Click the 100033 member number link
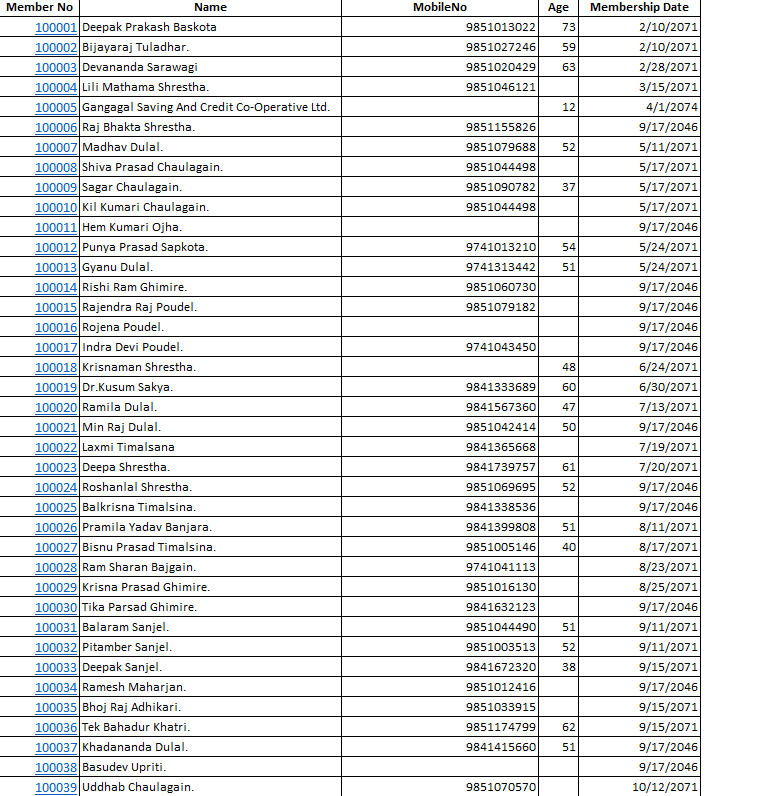The height and width of the screenshot is (796, 768). click(x=56, y=667)
